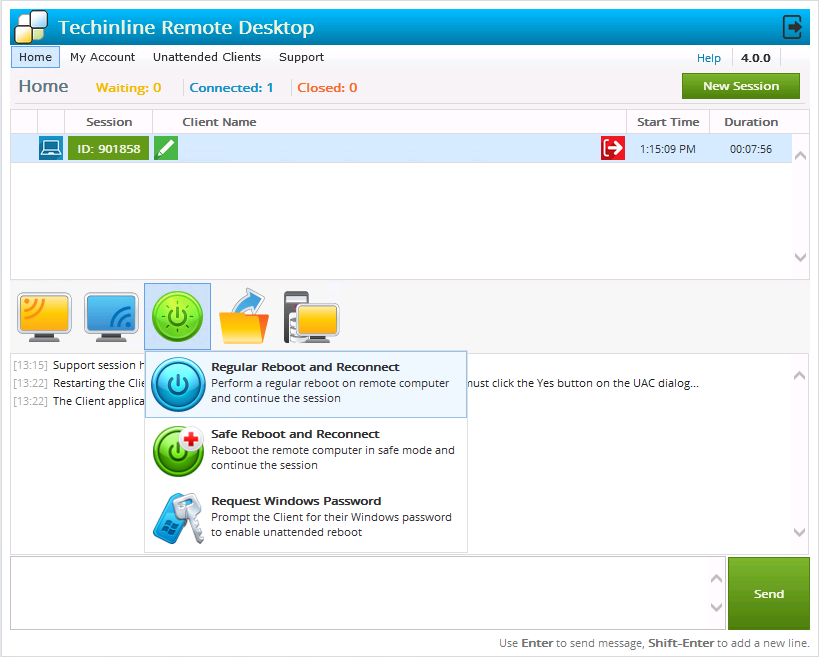819x657 pixels.
Task: Open the My Account tab
Action: point(102,57)
